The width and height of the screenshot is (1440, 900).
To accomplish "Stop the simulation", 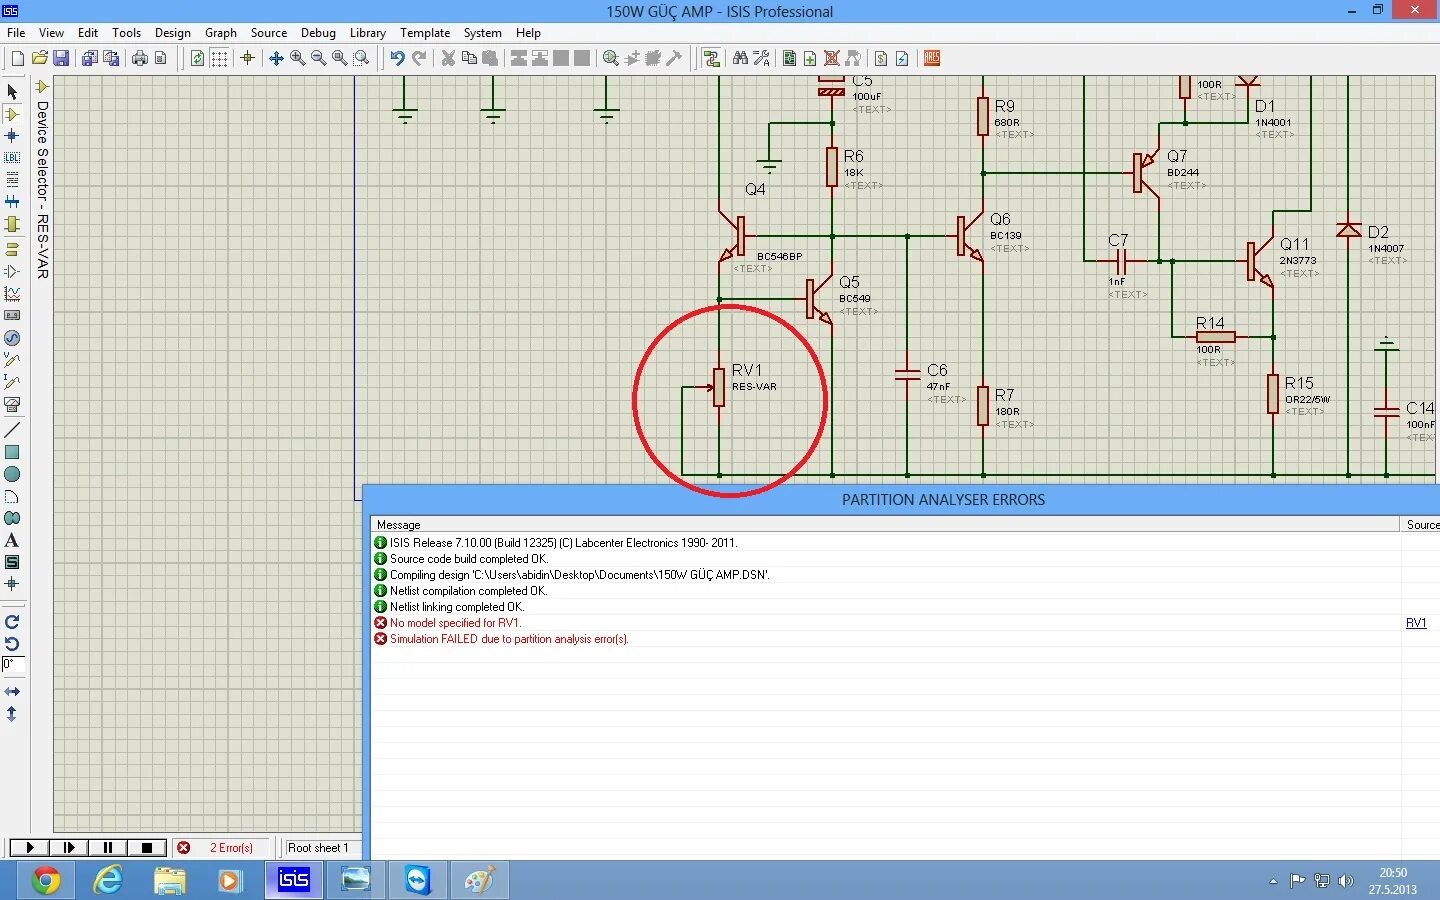I will click(147, 848).
